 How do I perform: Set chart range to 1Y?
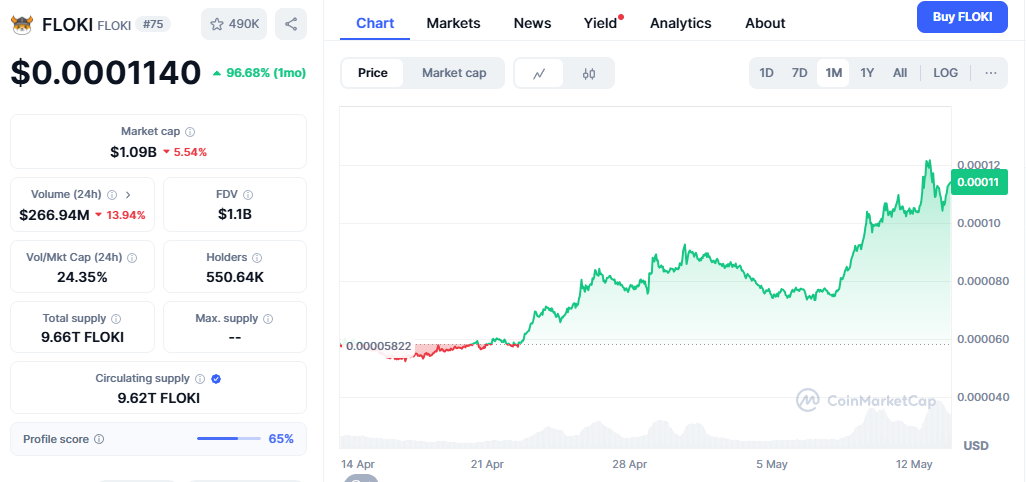coord(867,73)
